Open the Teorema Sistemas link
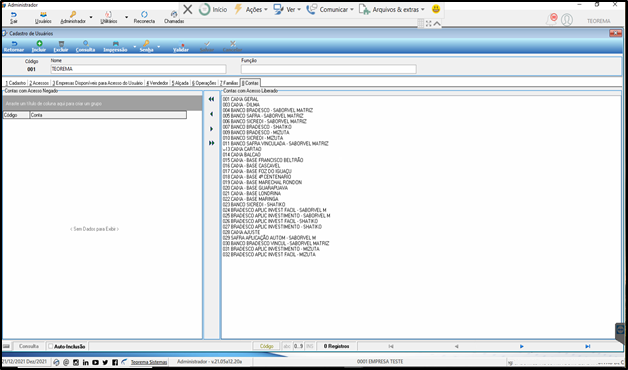The height and width of the screenshot is (370, 628). coord(149,362)
